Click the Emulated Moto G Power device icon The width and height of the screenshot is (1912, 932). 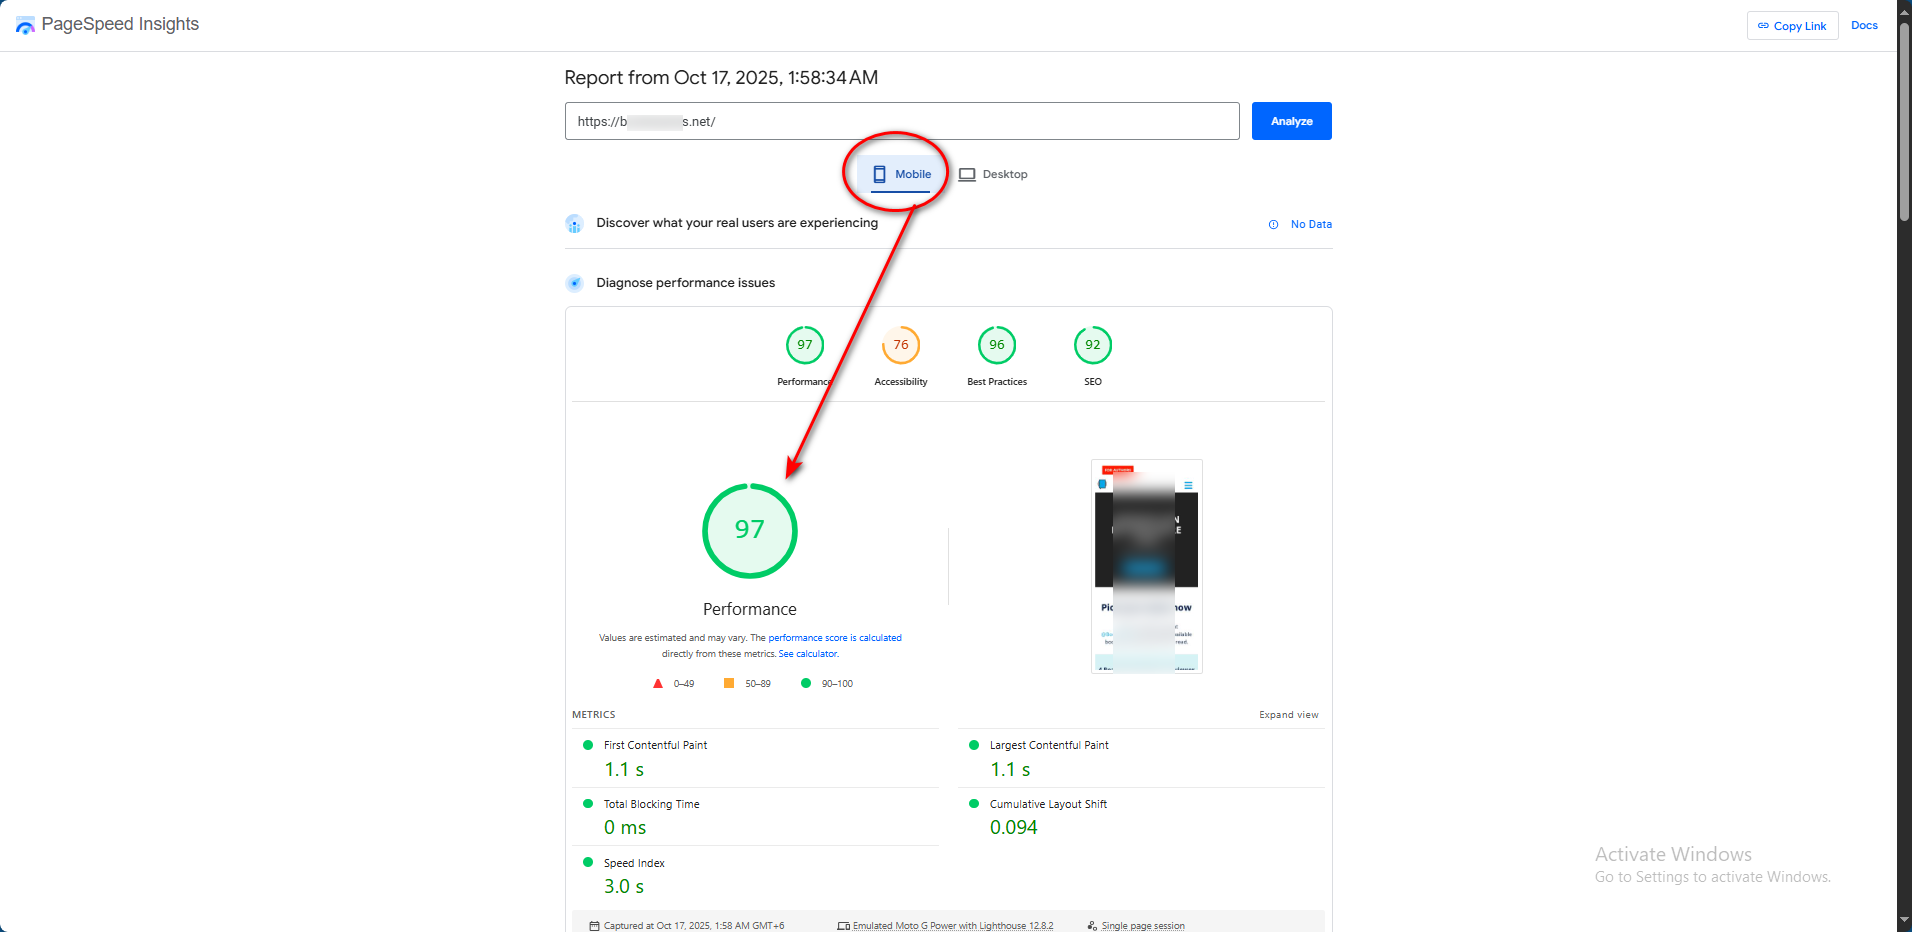[x=843, y=926]
